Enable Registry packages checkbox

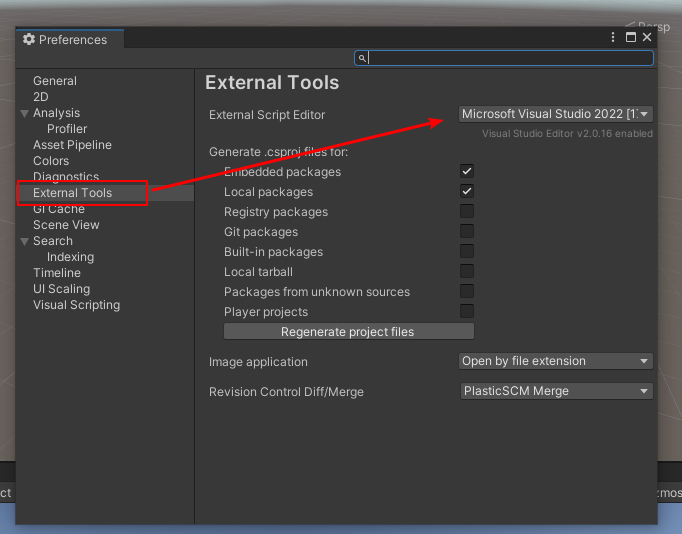click(x=467, y=211)
